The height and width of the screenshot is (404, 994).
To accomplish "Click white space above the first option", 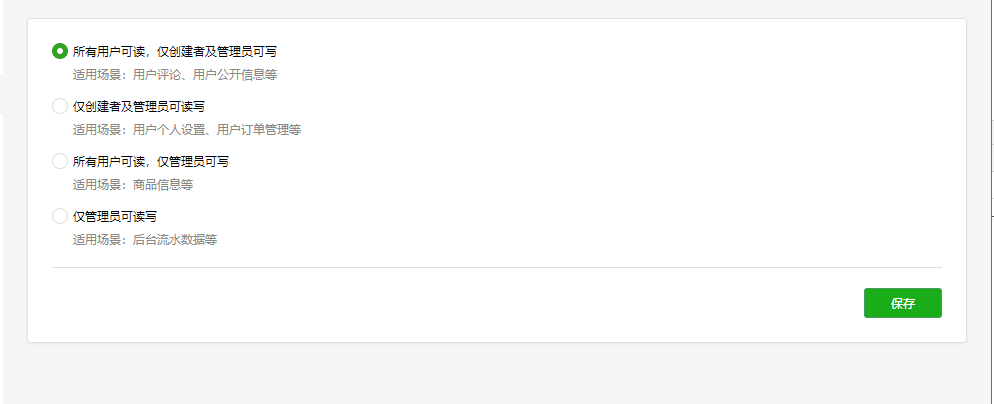I will pos(400,30).
